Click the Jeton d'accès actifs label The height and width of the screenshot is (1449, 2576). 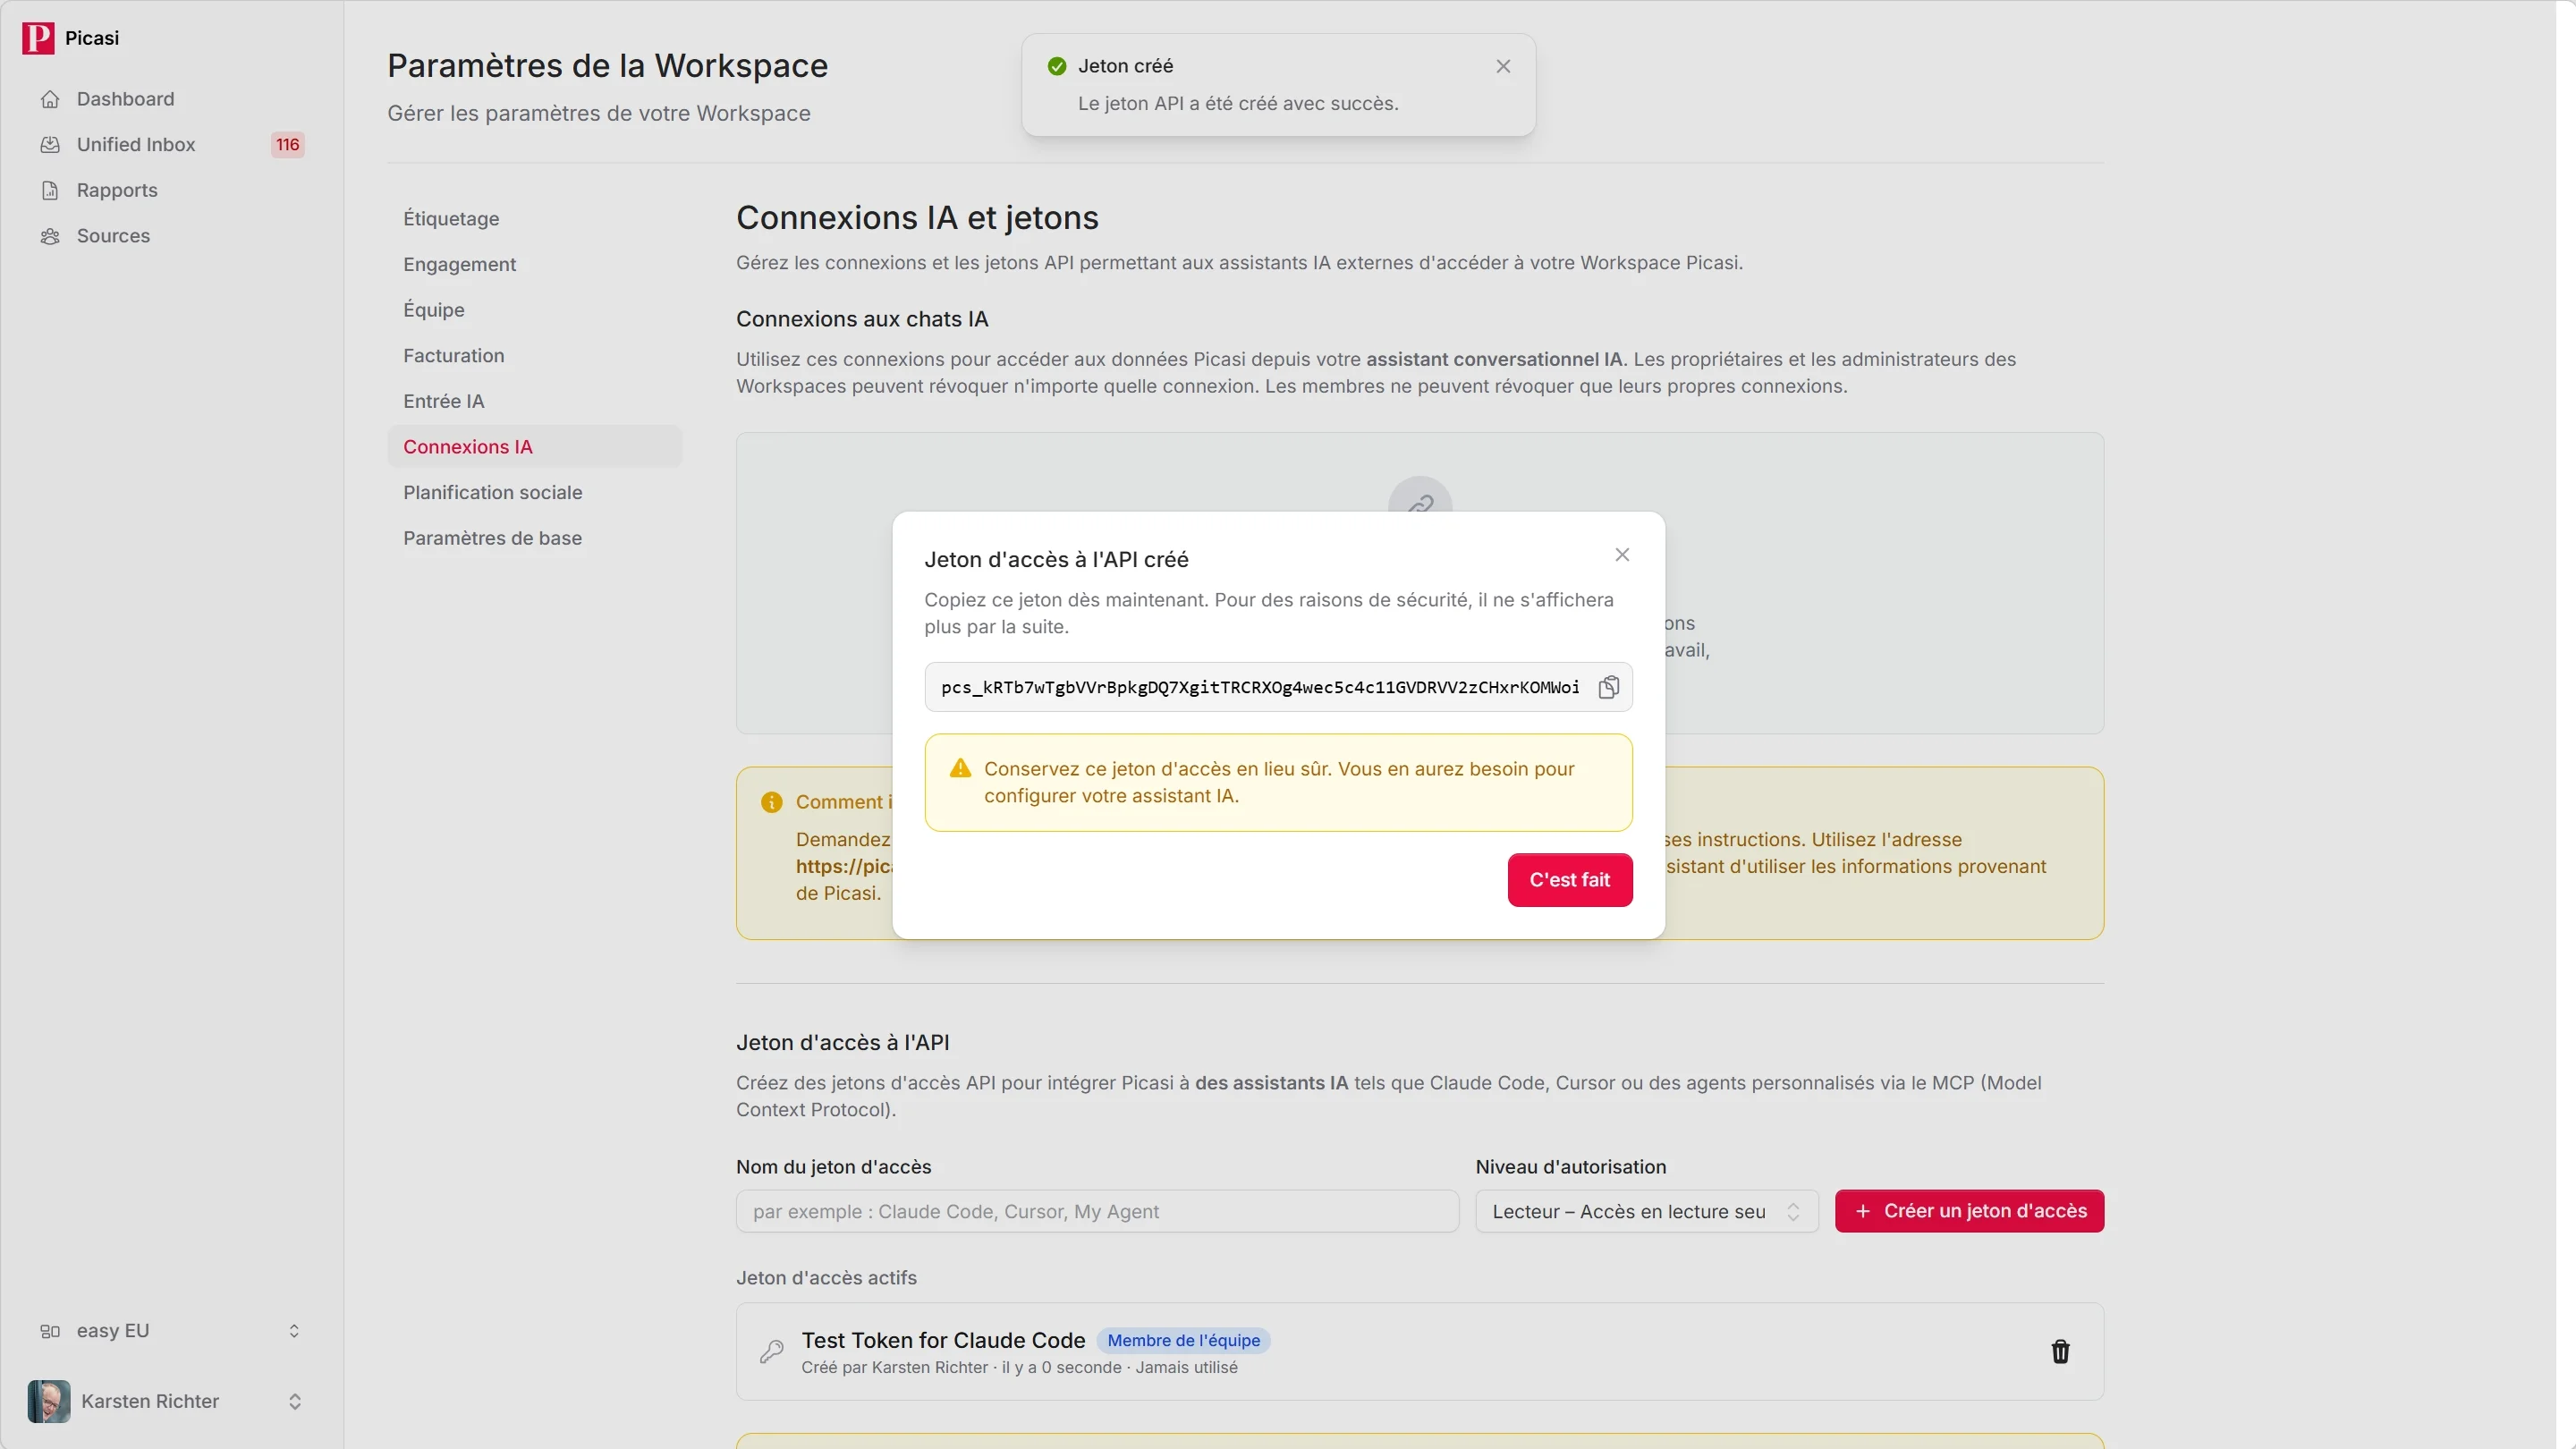click(x=826, y=1278)
